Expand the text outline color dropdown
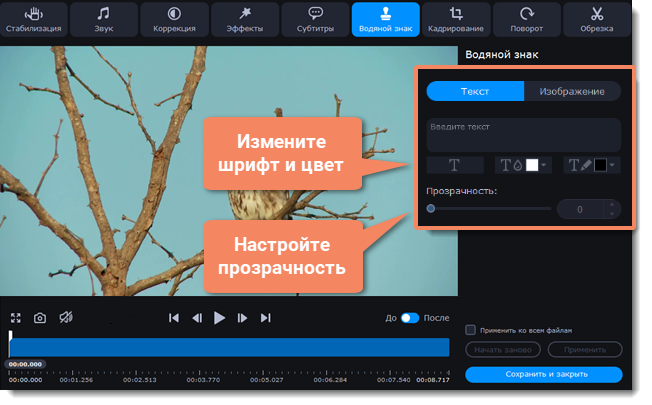652x405 pixels. (x=614, y=166)
